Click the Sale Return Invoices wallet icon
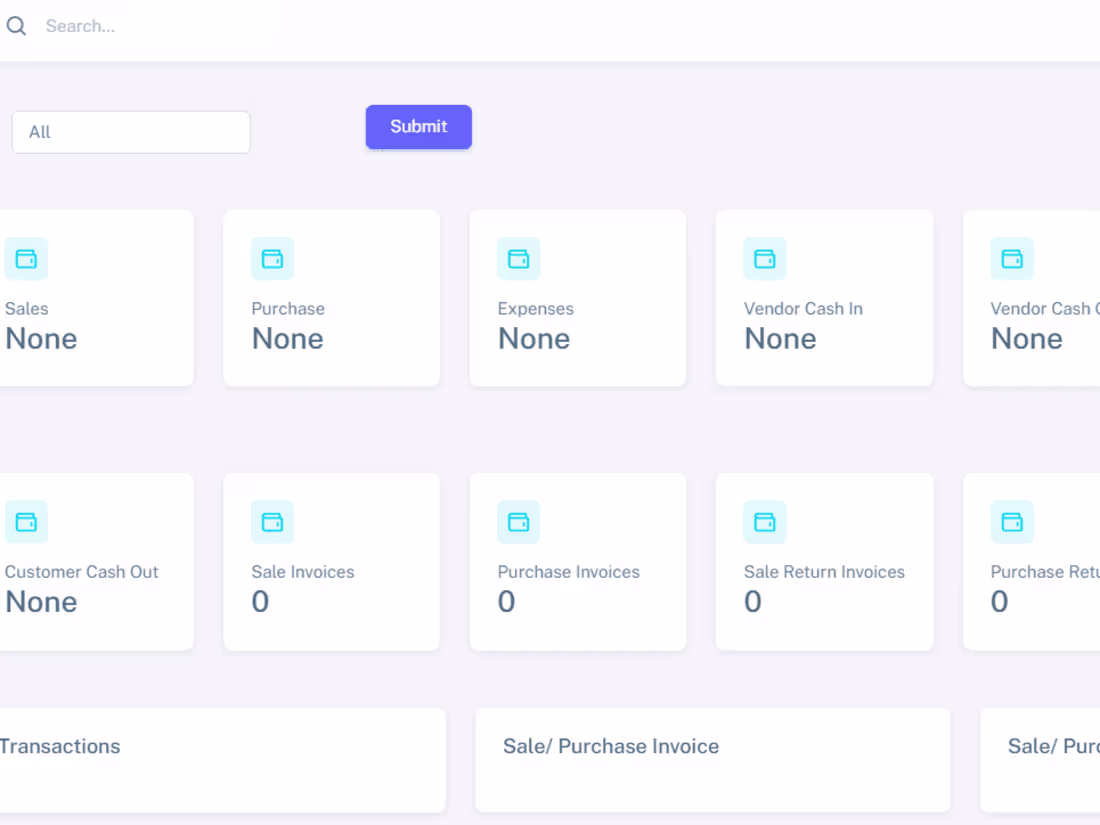The image size is (1100, 825). (765, 521)
